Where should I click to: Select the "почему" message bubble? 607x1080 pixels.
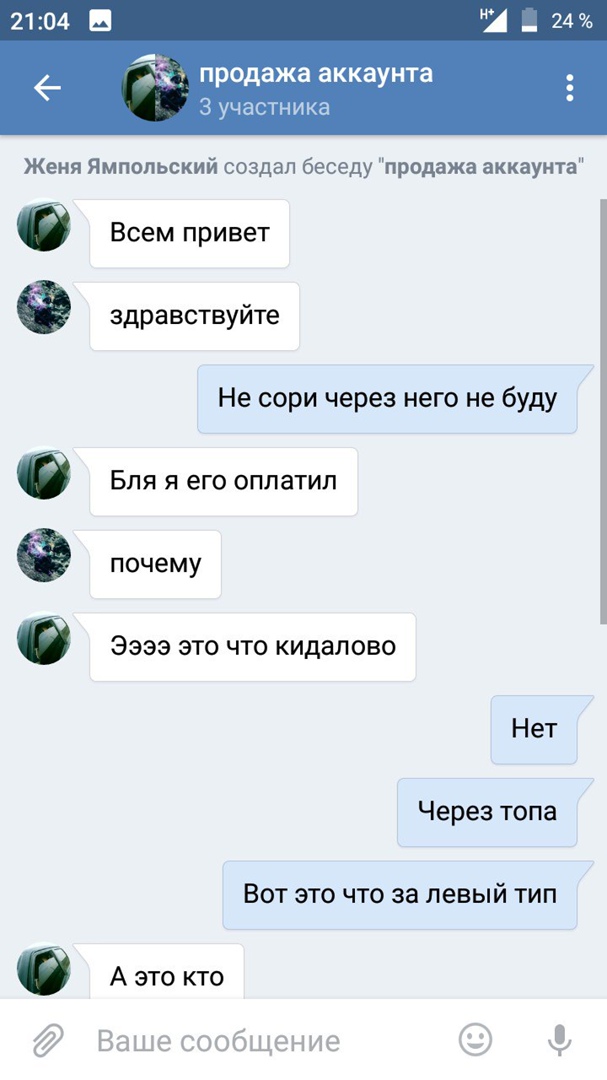(x=155, y=564)
